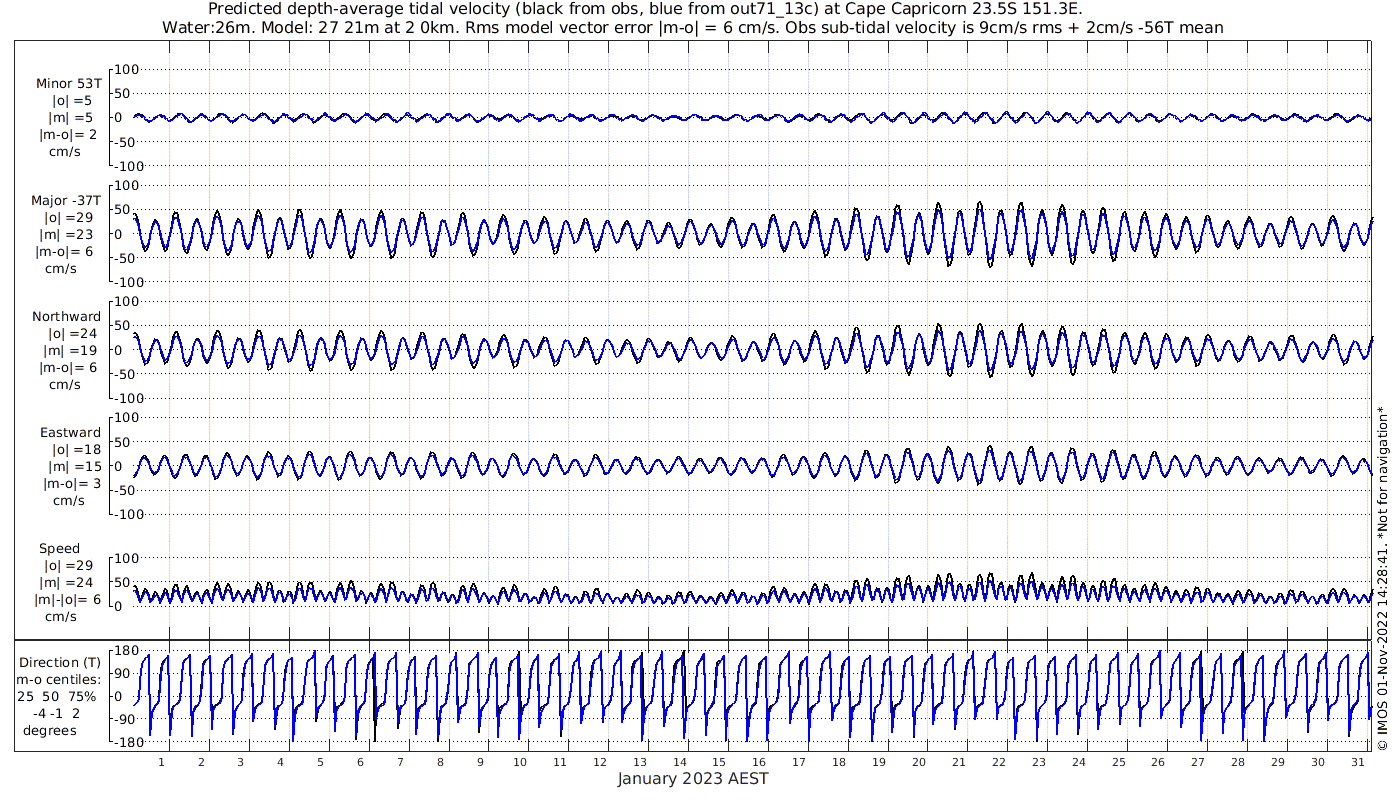
Task: Click the '25 50 75%' centile header
Action: click(57, 696)
